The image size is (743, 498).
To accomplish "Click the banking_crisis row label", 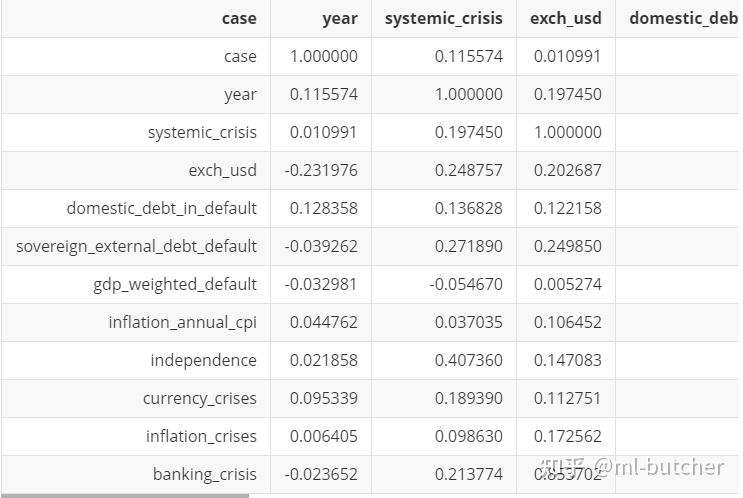I will click(205, 474).
